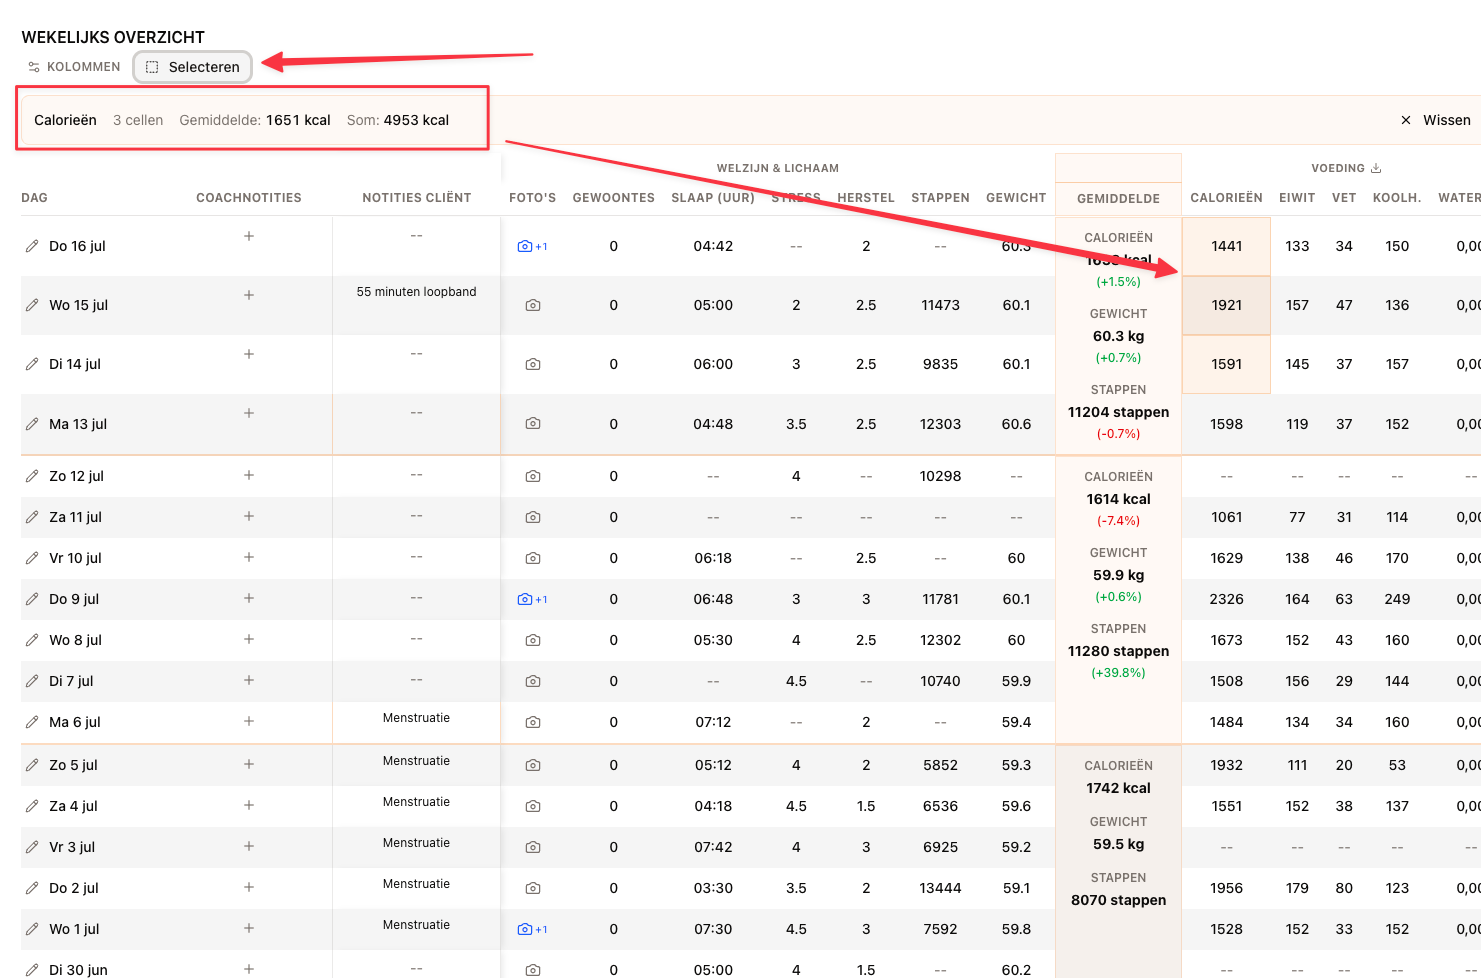This screenshot has width=1481, height=978.
Task: Click the Calorieën column header
Action: 1226,198
